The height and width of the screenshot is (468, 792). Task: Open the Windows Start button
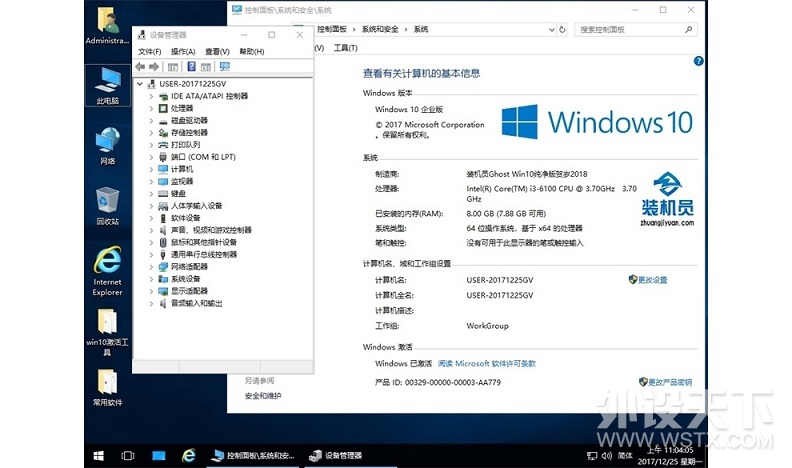[99, 456]
